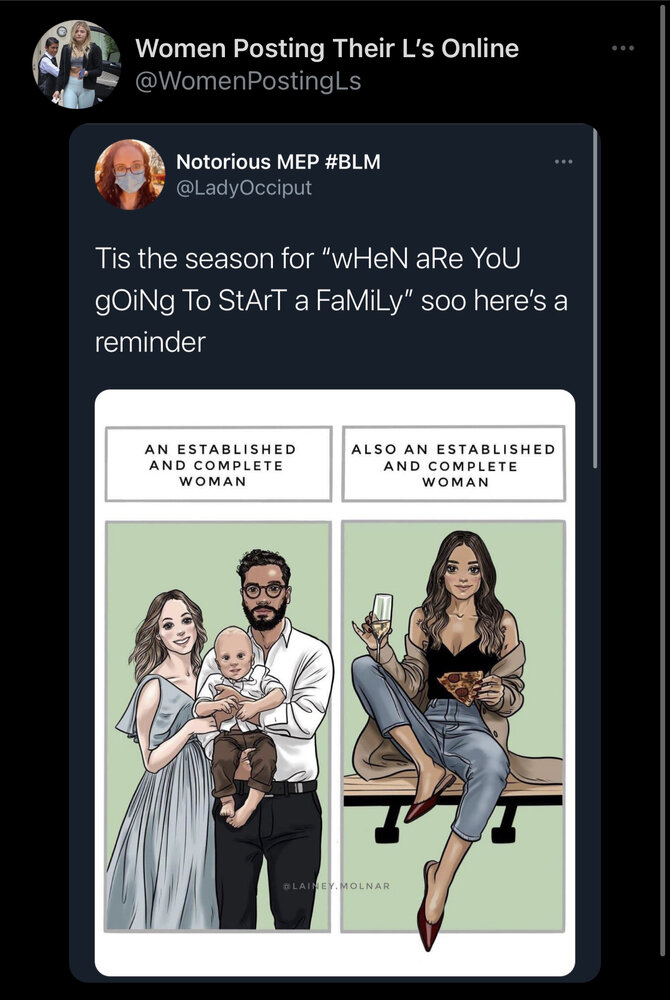This screenshot has width=670, height=1000.
Task: Click the bearded man's glasses
Action: point(264,591)
